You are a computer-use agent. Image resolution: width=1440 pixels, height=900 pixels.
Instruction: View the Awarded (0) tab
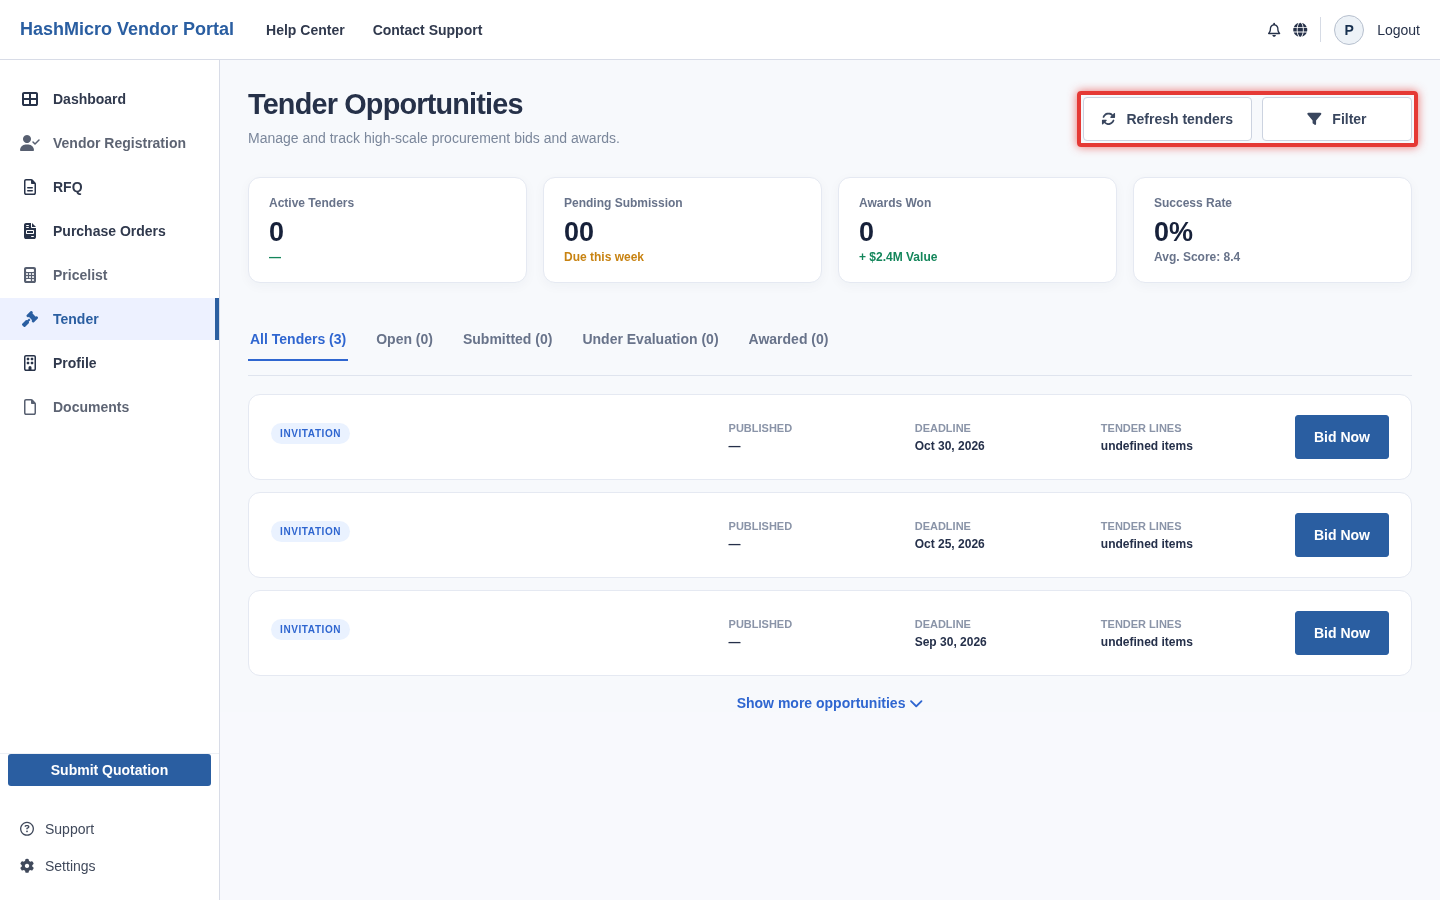pos(788,339)
